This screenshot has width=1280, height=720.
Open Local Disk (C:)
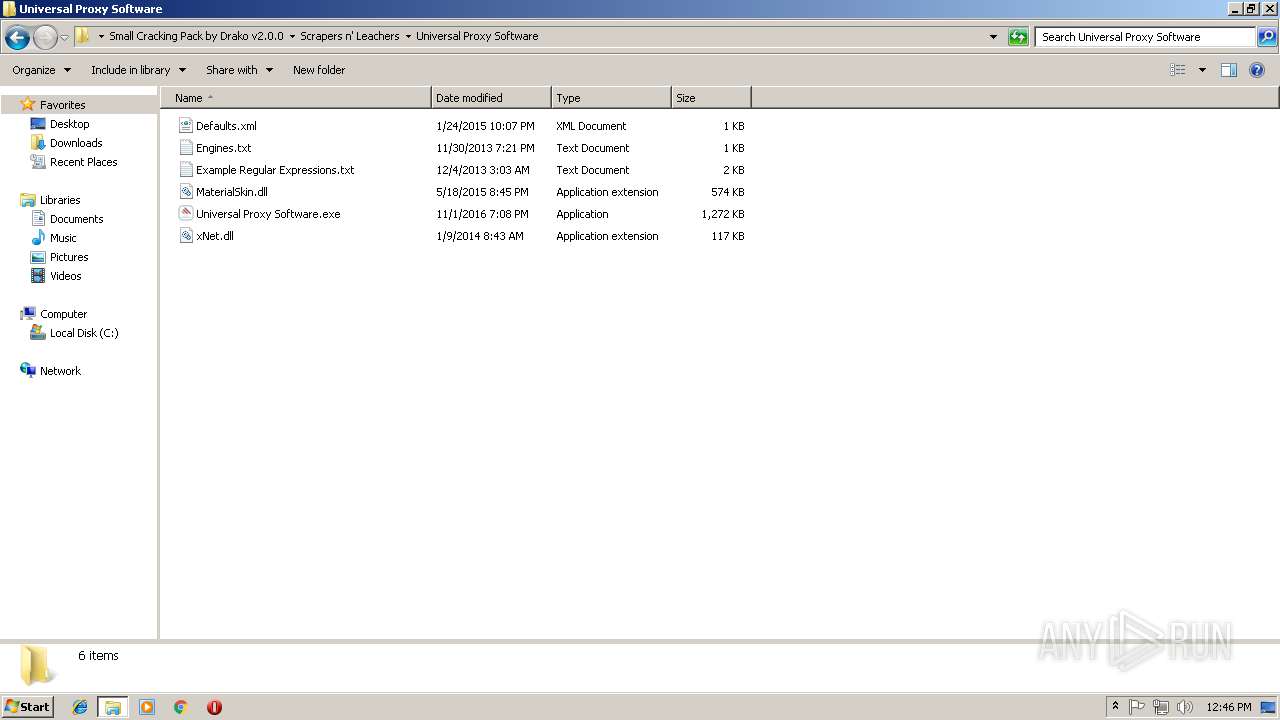84,333
